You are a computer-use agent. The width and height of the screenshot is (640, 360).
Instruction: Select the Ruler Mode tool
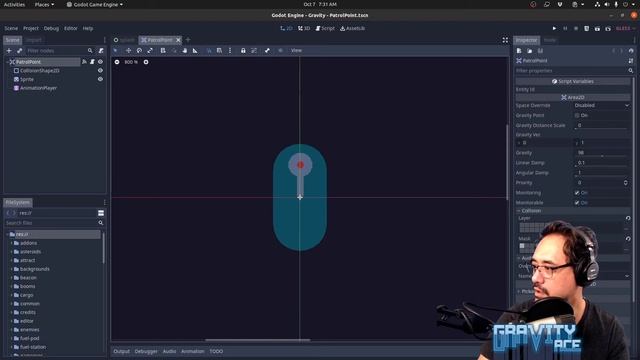click(195, 51)
